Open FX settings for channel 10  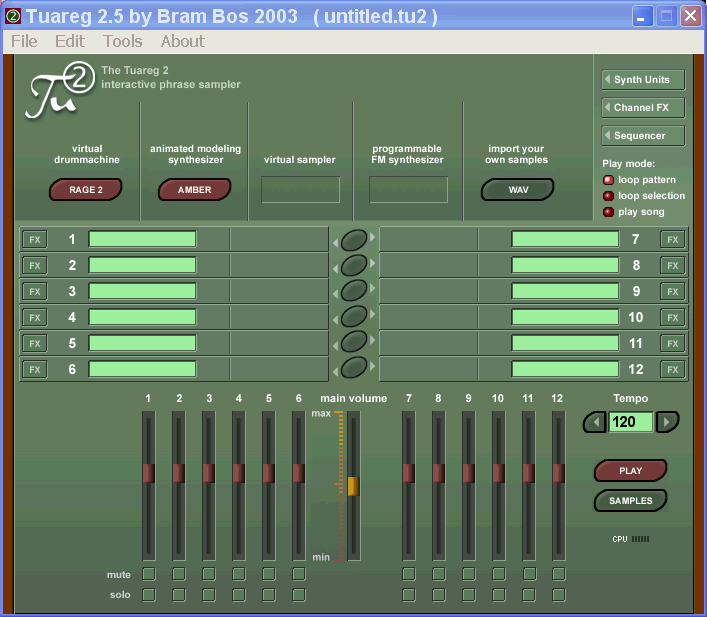pyautogui.click(x=672, y=318)
